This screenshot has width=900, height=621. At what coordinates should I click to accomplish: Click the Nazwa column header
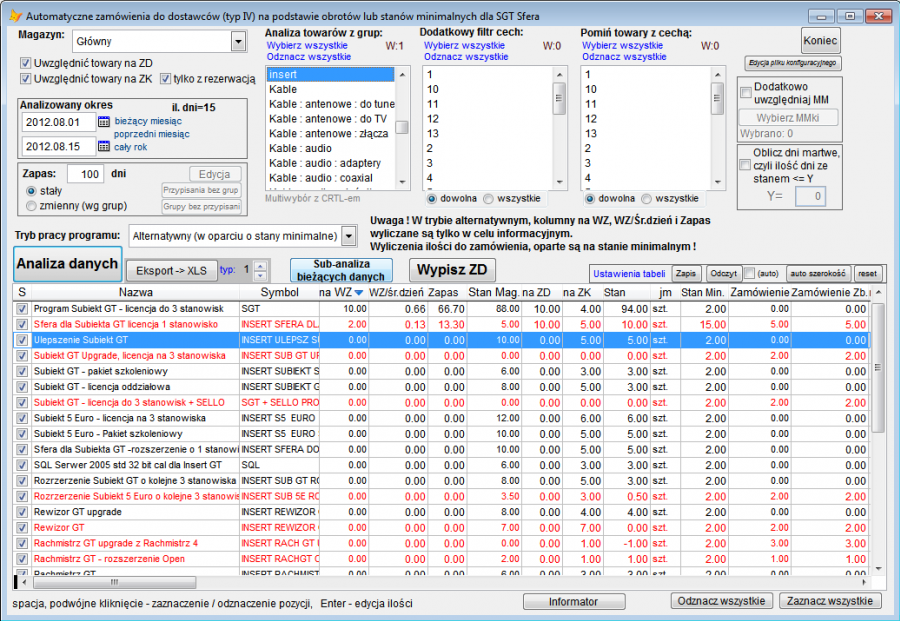pos(135,293)
